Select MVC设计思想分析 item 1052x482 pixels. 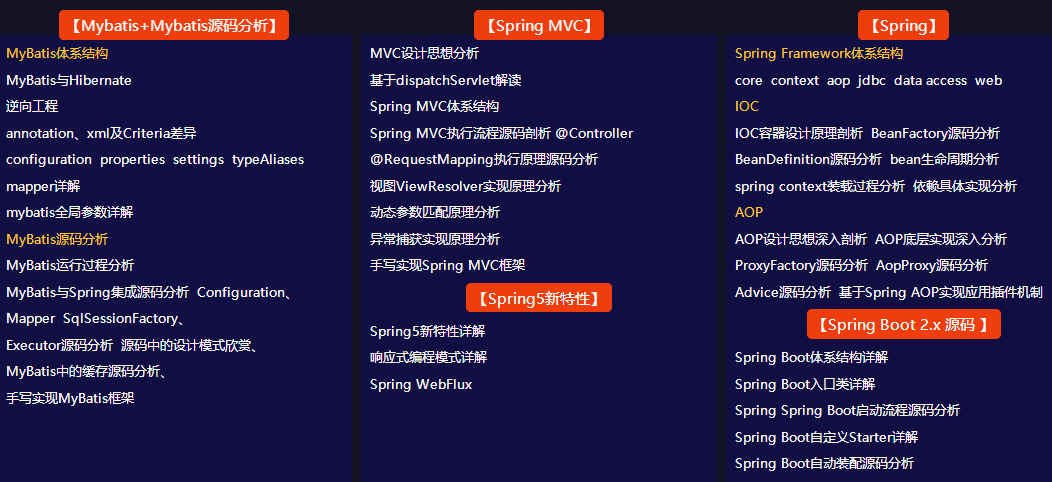(424, 54)
